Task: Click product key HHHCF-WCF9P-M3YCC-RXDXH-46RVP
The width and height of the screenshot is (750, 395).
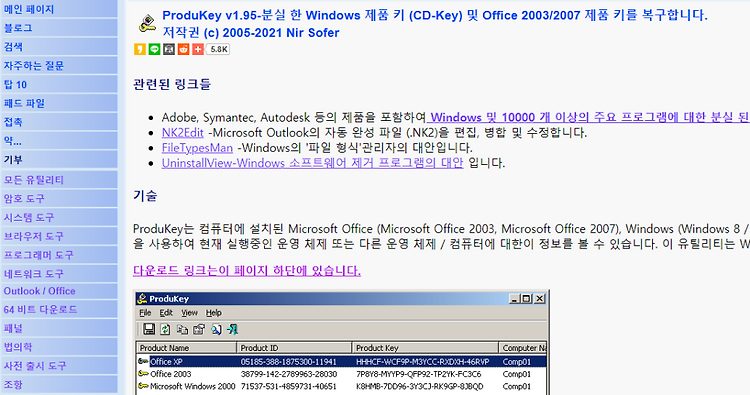Action: 422,362
